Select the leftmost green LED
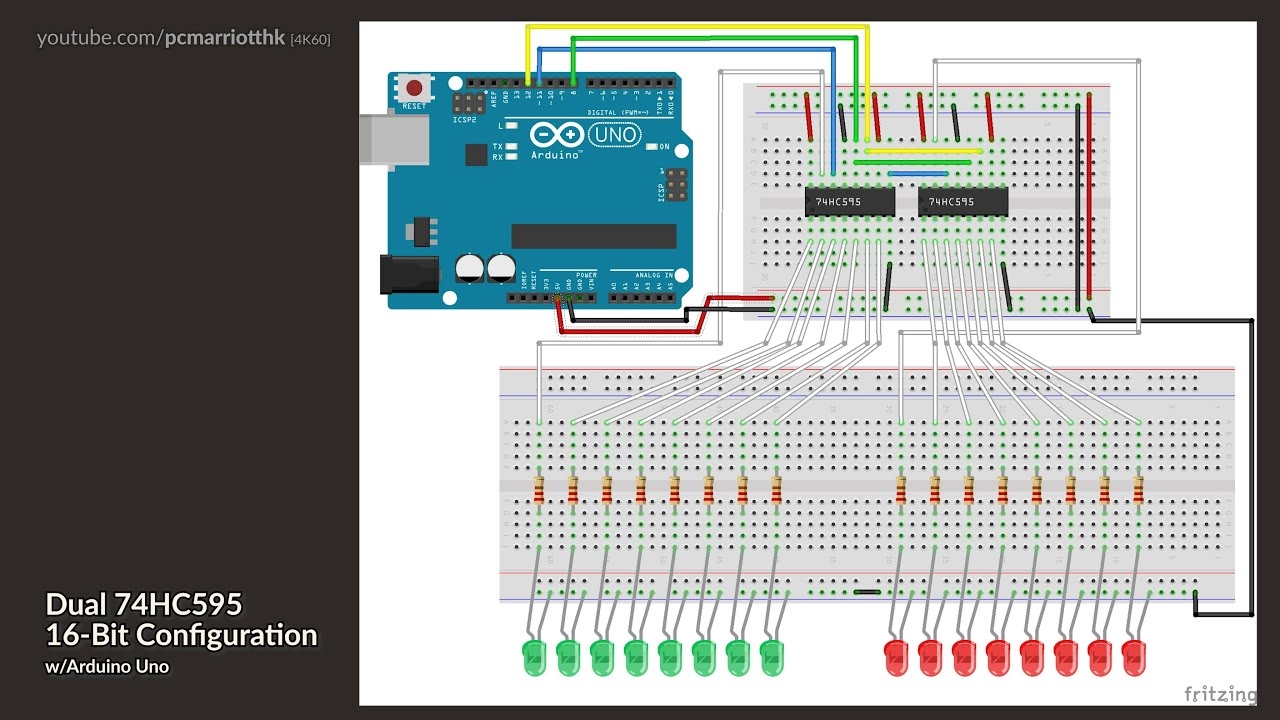1280x720 pixels. coord(535,656)
